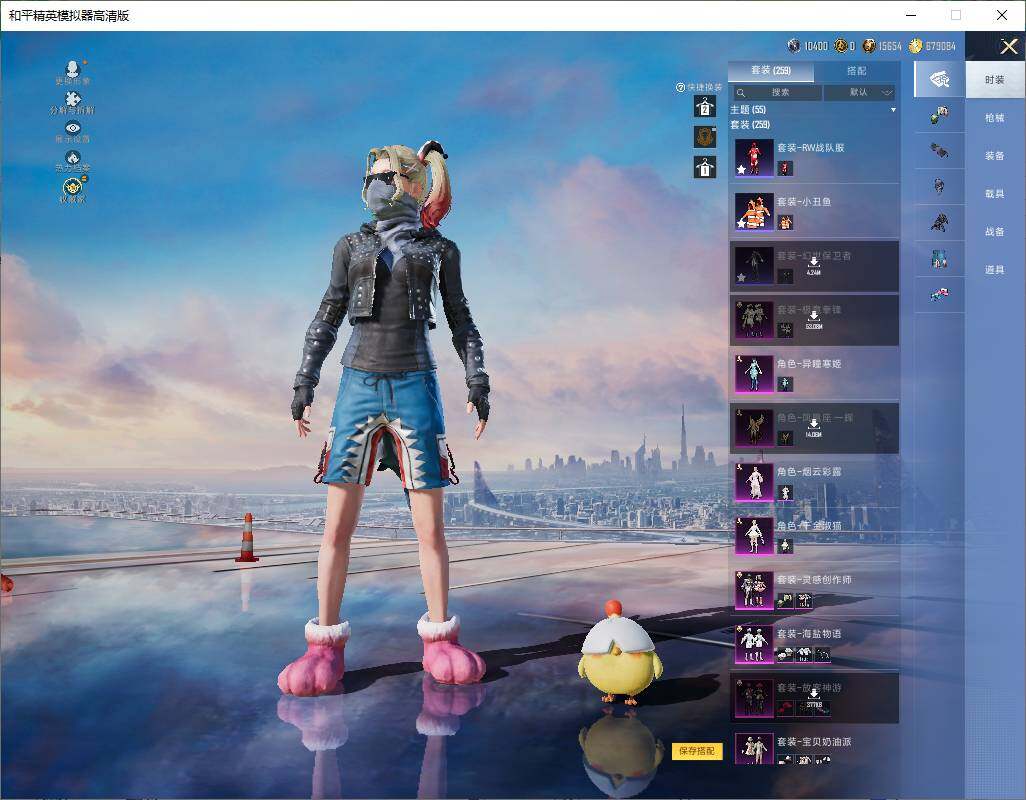Switch to the 搭配 tab
The height and width of the screenshot is (800, 1026).
pos(857,71)
